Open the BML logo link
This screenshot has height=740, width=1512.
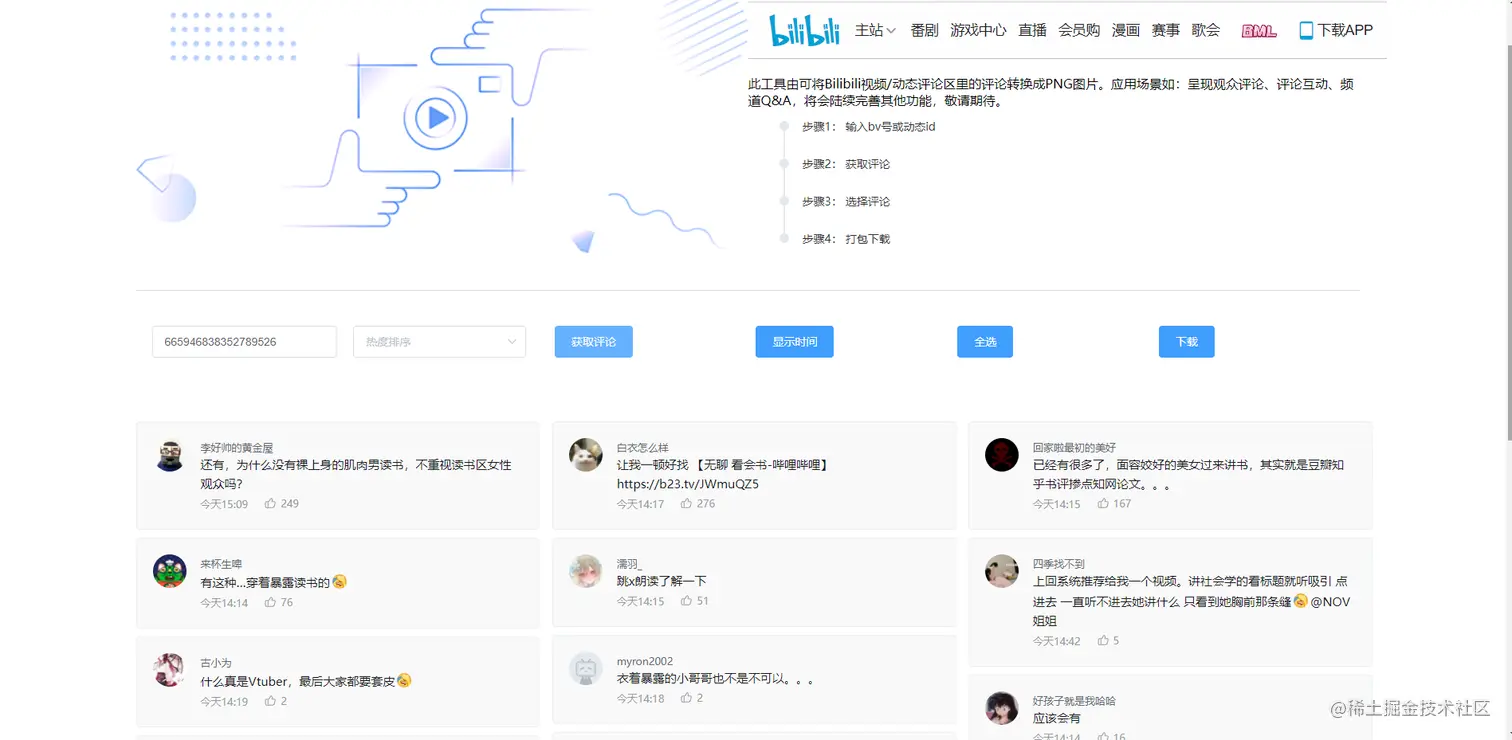click(1259, 31)
